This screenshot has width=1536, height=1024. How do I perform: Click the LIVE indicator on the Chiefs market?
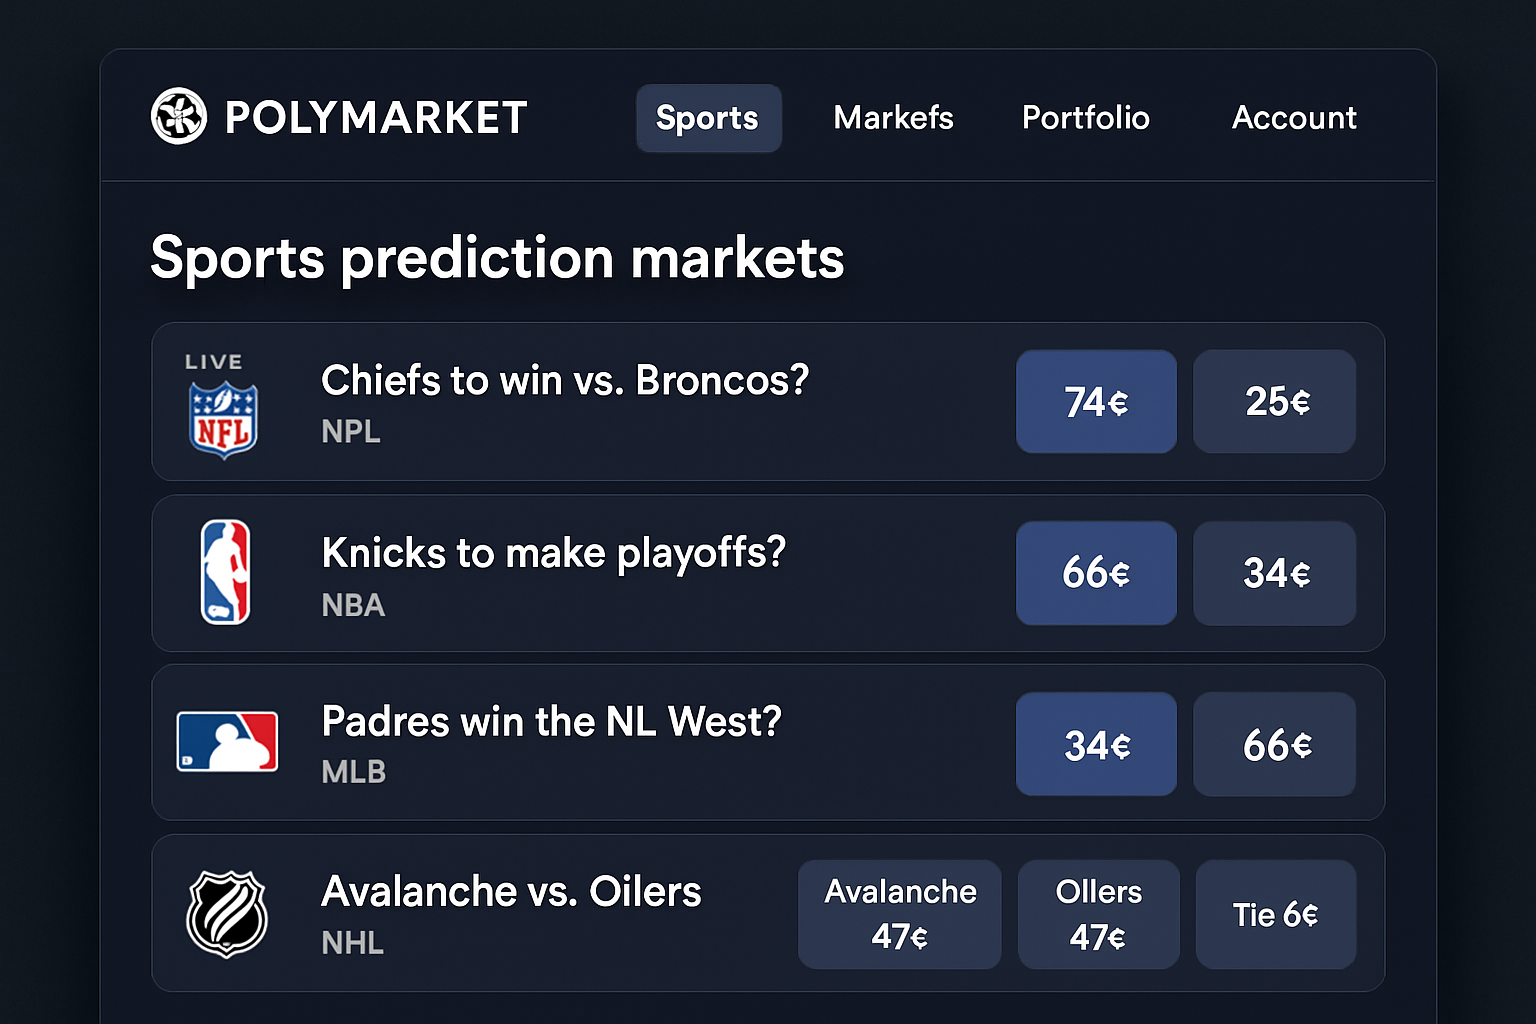pyautogui.click(x=212, y=362)
